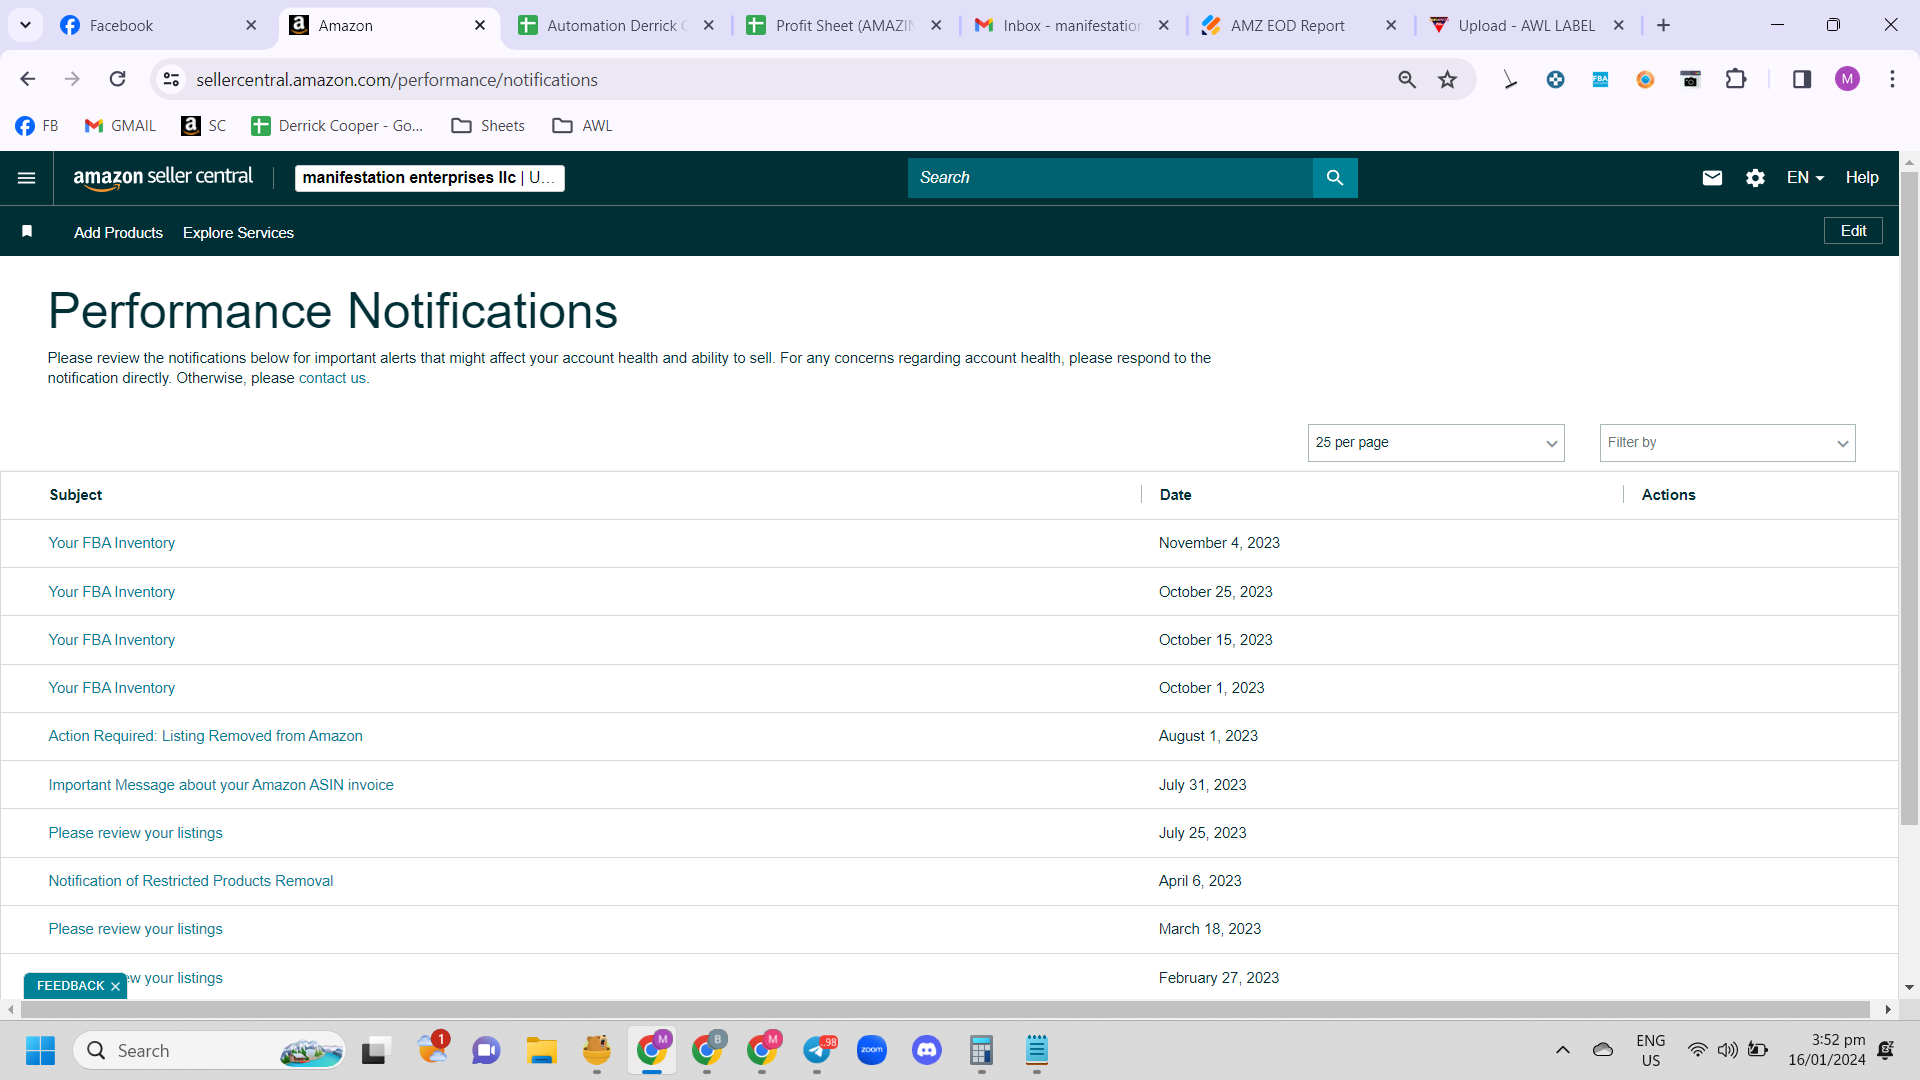Open Notification of Restricted Products Removal
Image resolution: width=1920 pixels, height=1080 pixels.
[x=191, y=881]
